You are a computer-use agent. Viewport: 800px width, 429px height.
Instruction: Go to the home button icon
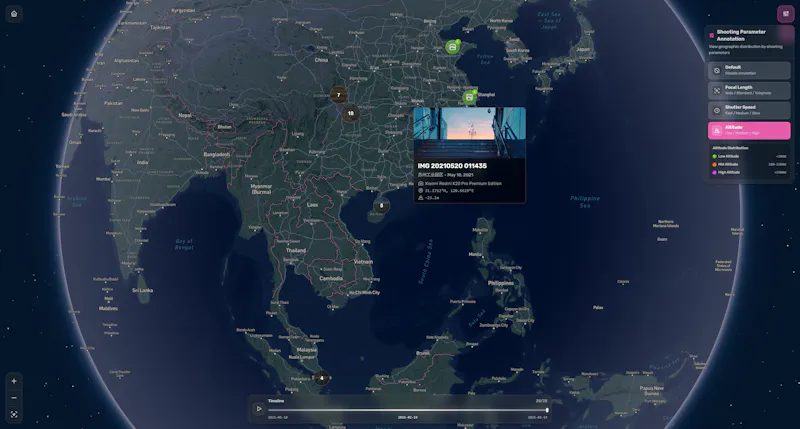pyautogui.click(x=14, y=14)
